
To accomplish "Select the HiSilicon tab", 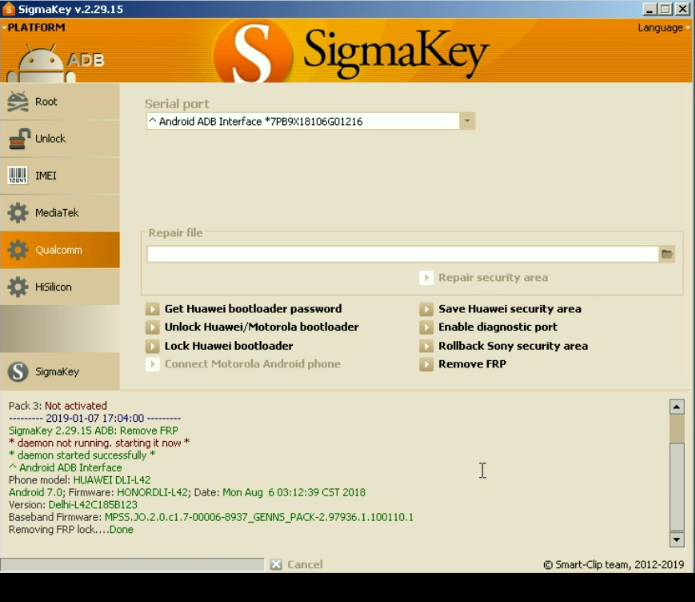I will coord(60,287).
